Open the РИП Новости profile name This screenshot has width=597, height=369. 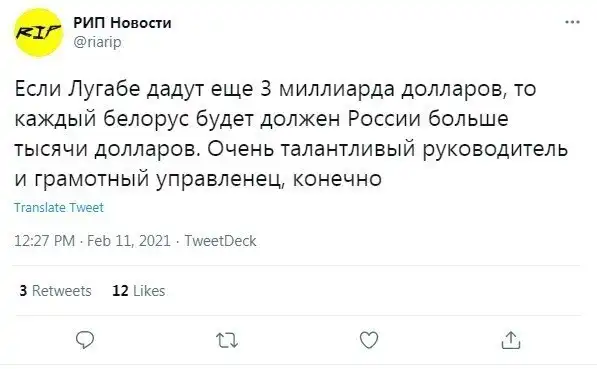click(122, 23)
